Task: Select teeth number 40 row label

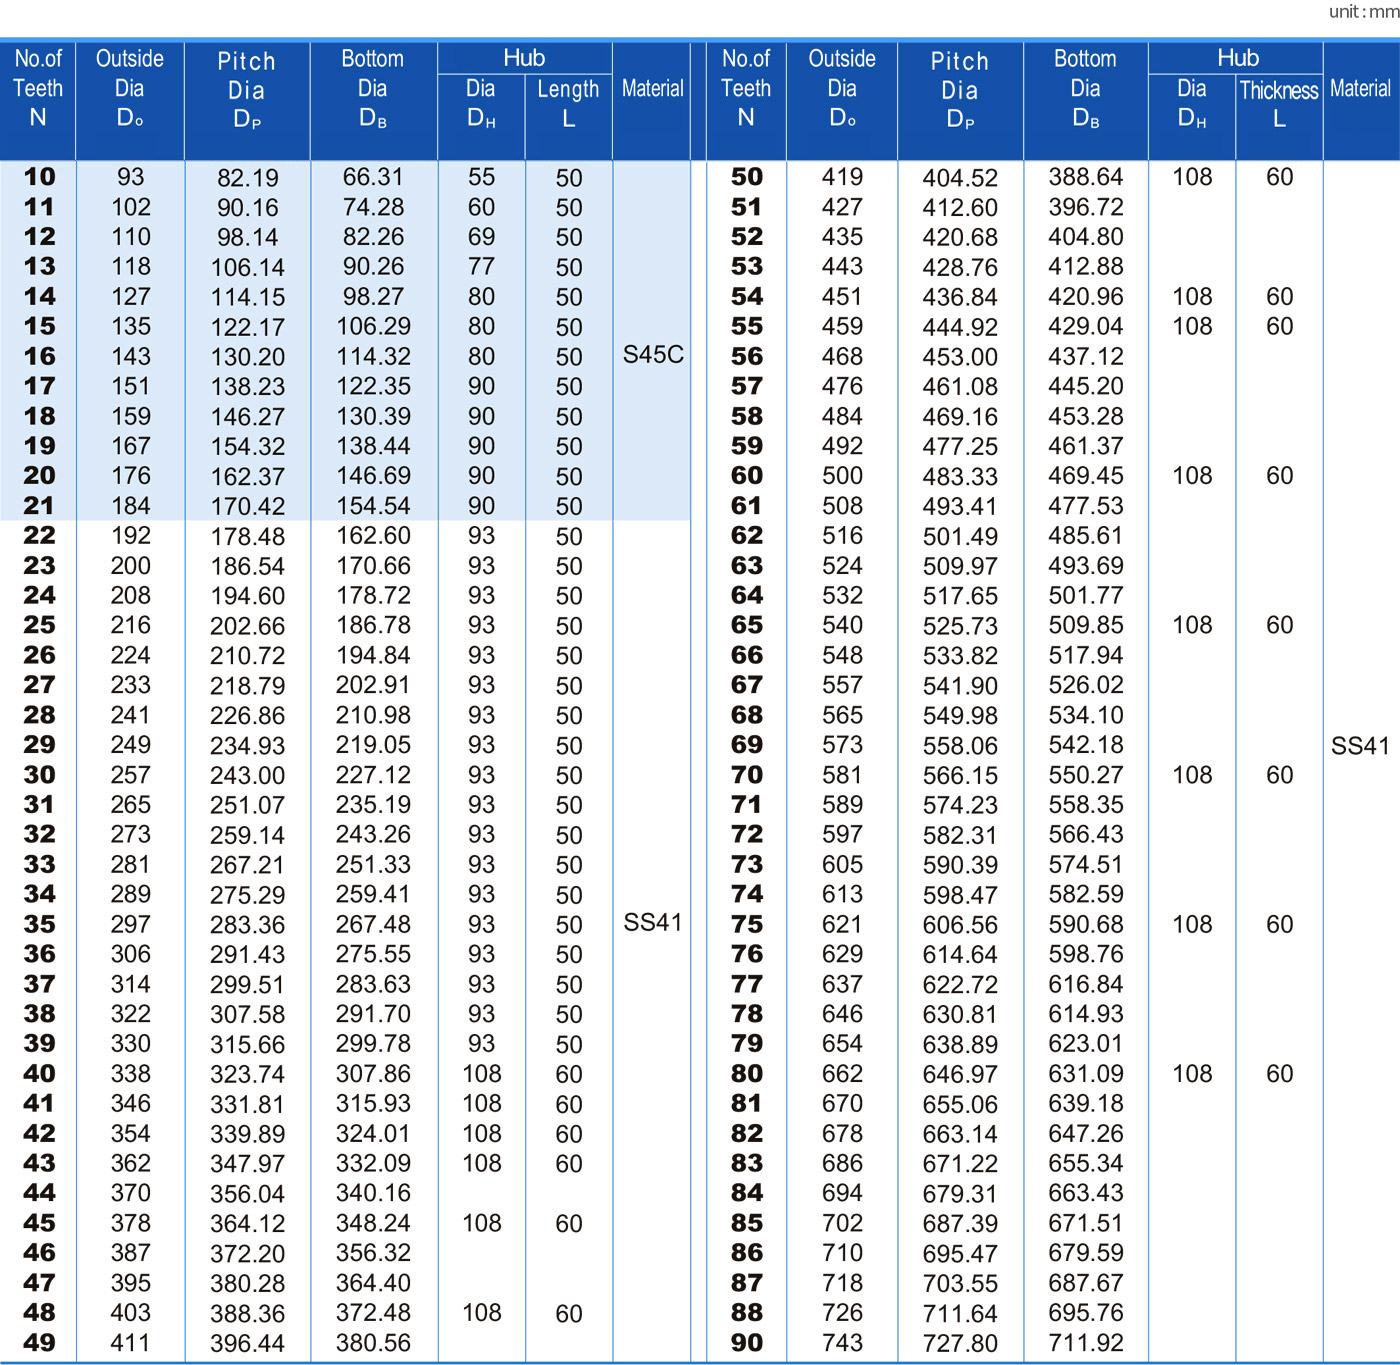Action: pyautogui.click(x=39, y=1074)
